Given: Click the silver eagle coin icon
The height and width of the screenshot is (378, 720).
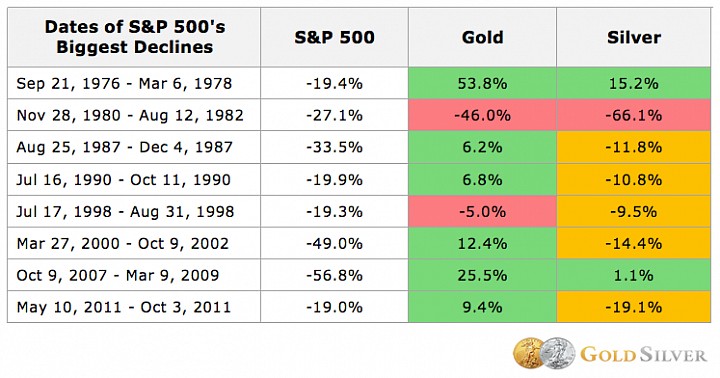Looking at the screenshot, I should 557,354.
